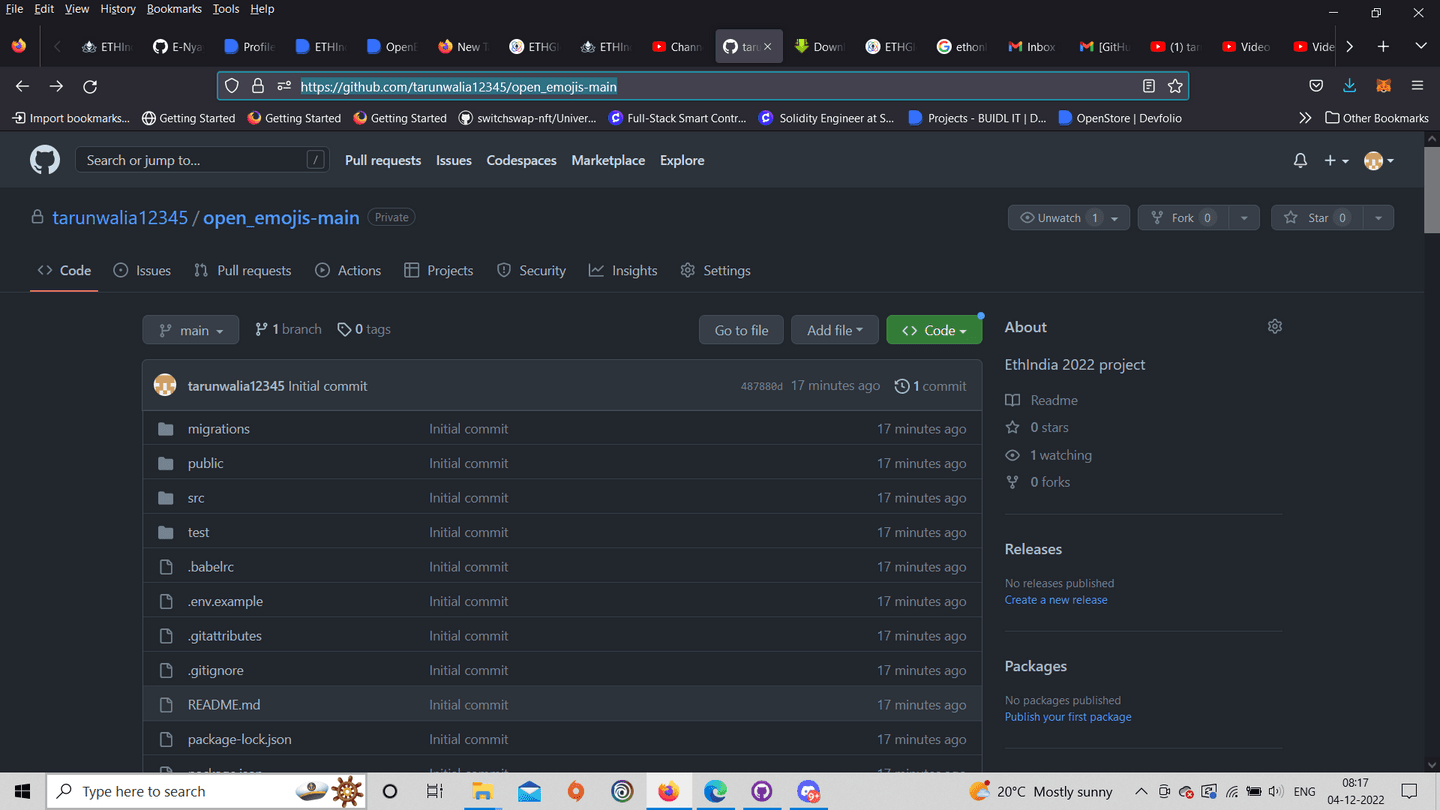This screenshot has height=810, width=1440.
Task: Open Firefox downloads arrow icon
Action: pyautogui.click(x=1350, y=86)
